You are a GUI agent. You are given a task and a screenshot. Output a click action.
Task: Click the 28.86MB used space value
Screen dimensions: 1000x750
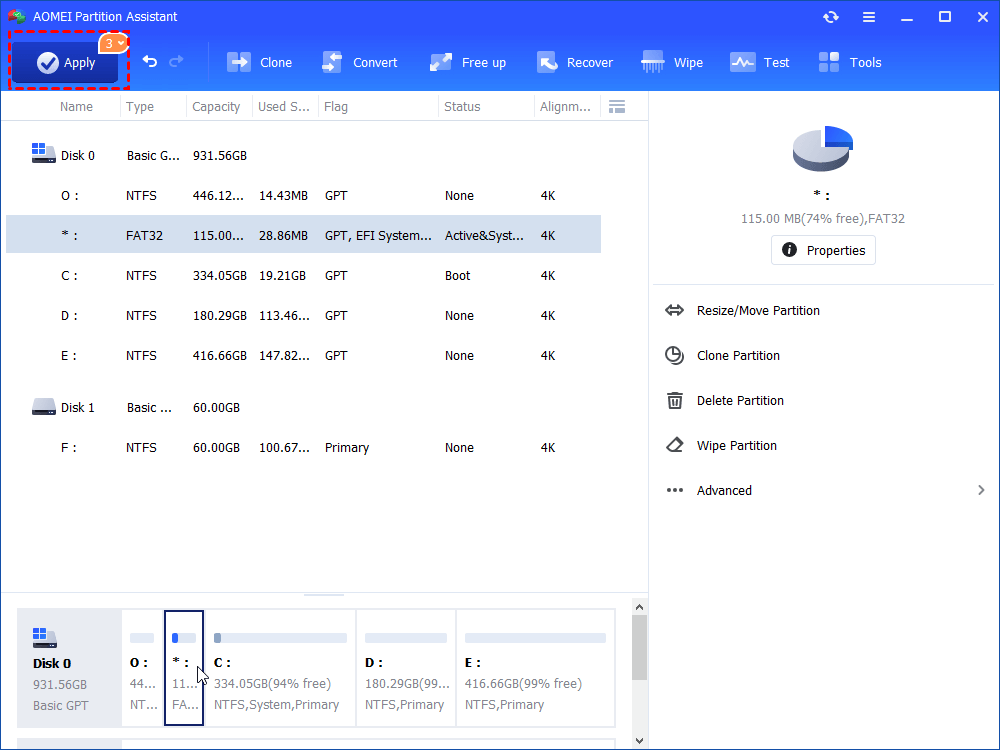click(283, 235)
